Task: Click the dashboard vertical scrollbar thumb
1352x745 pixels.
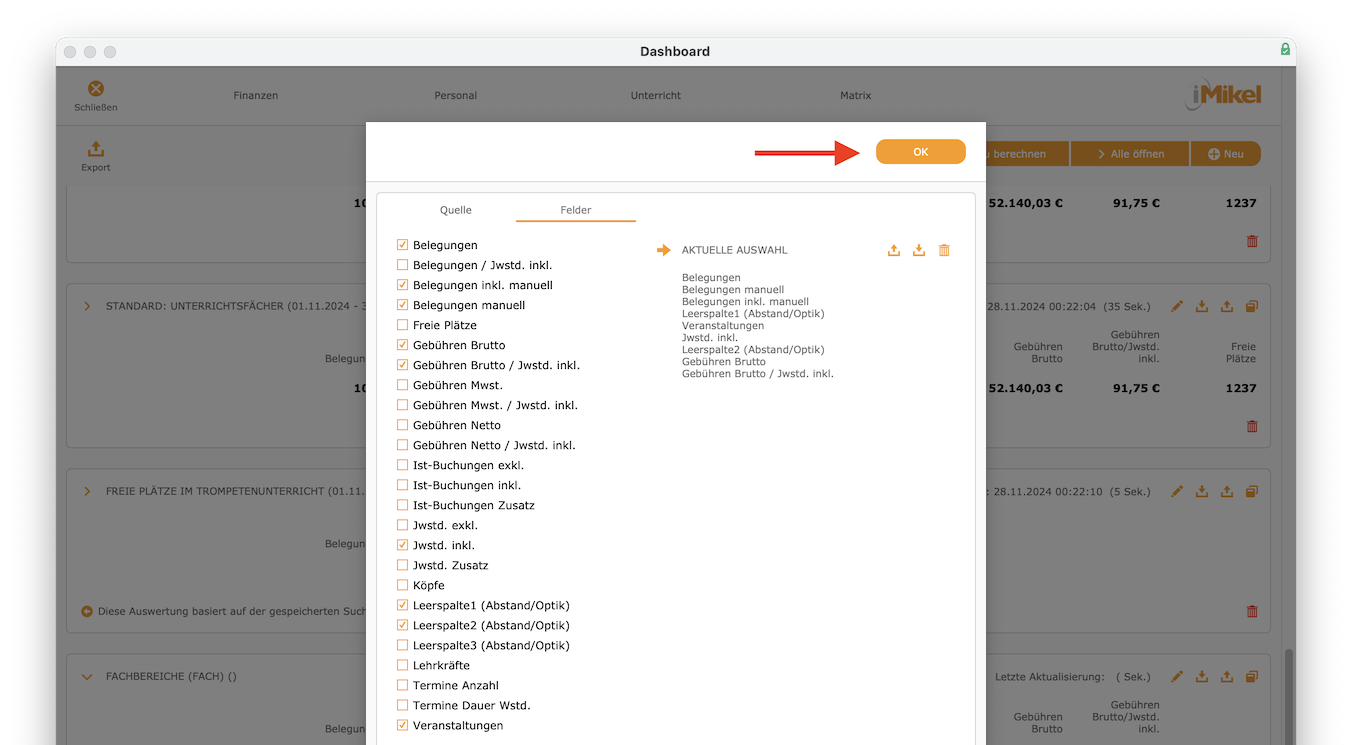Action: (x=1288, y=697)
